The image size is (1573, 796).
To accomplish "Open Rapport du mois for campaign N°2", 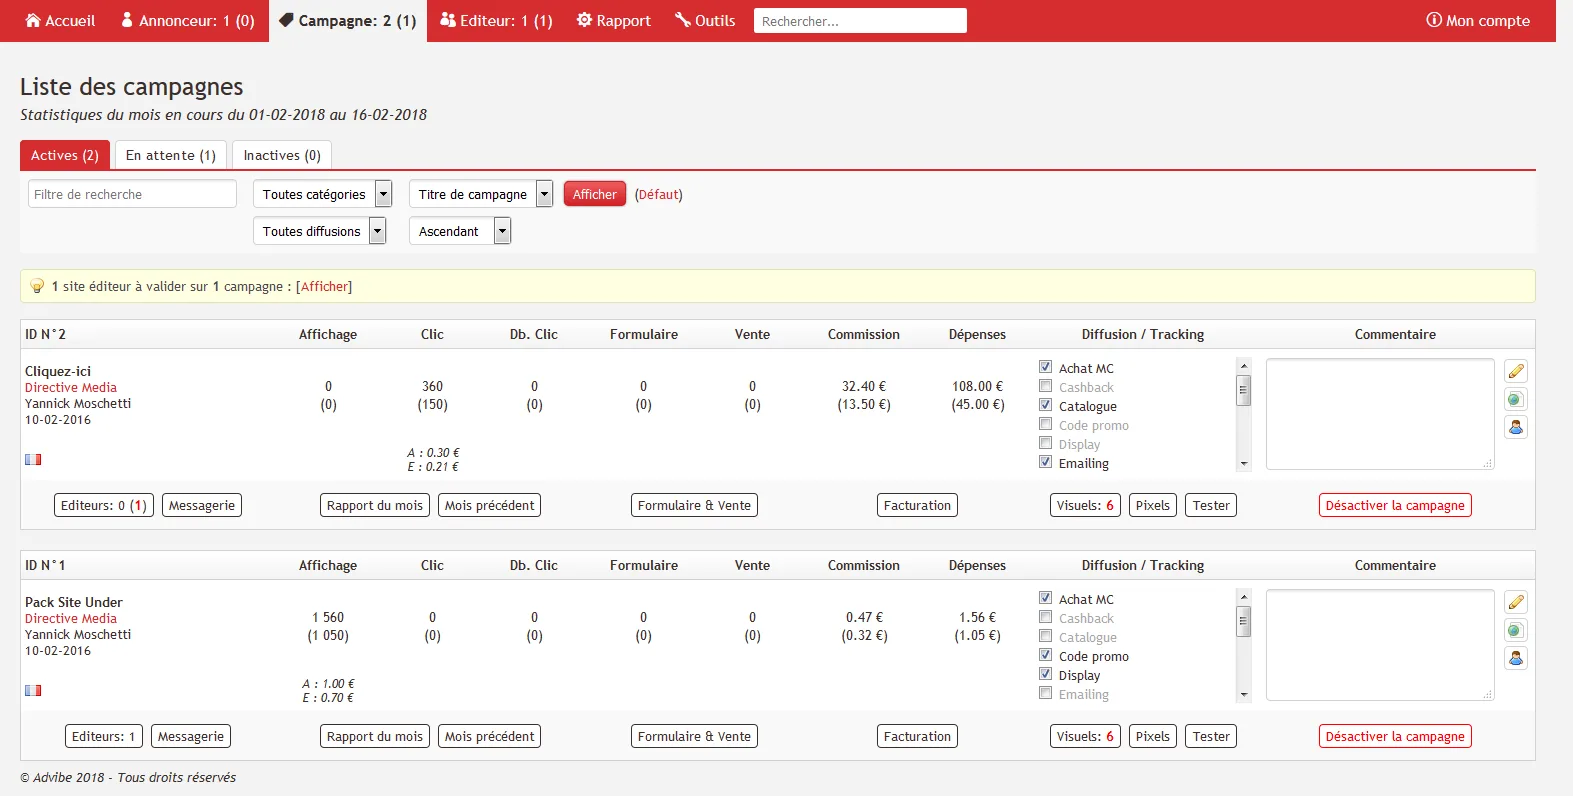I will (375, 505).
